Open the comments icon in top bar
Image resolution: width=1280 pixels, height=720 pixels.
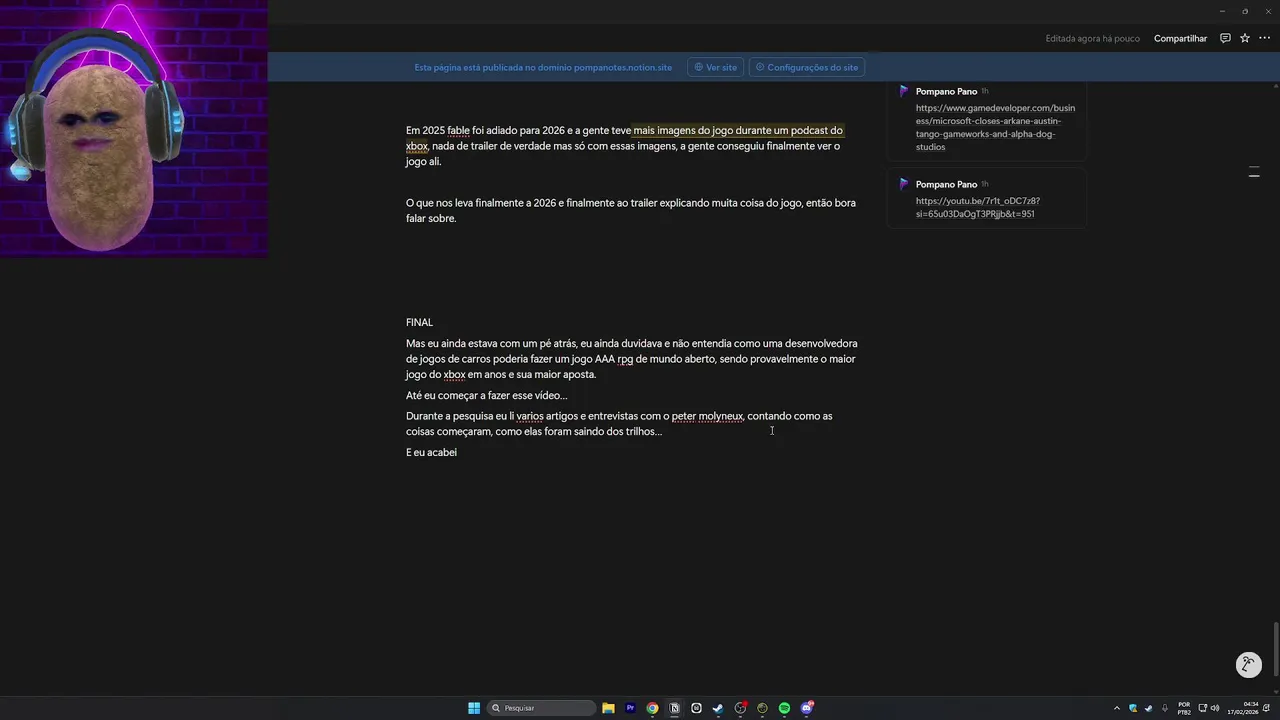click(x=1225, y=38)
